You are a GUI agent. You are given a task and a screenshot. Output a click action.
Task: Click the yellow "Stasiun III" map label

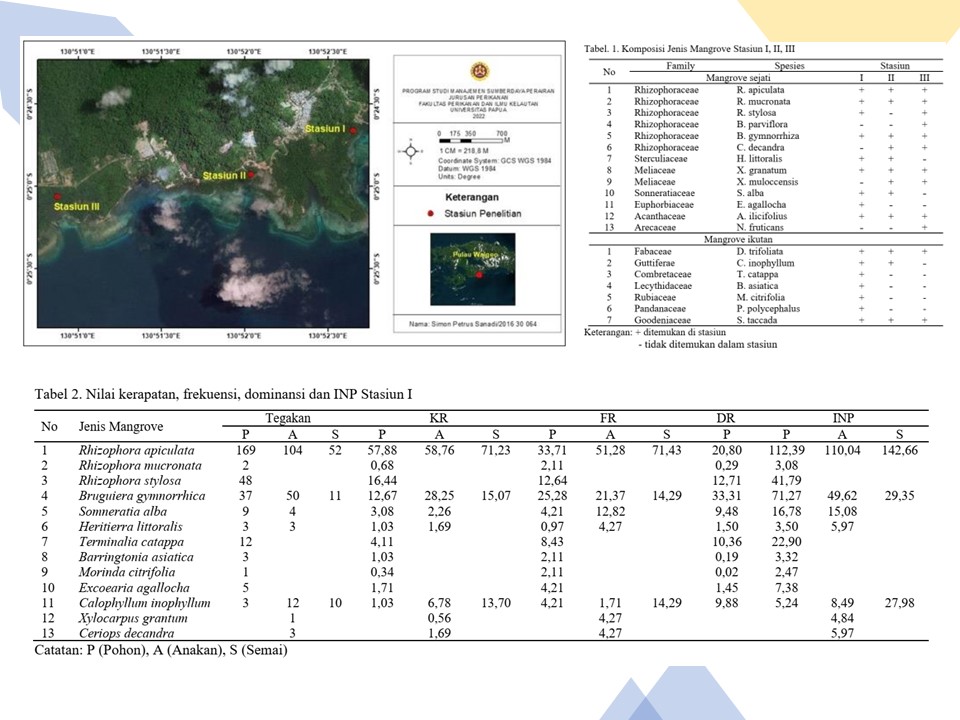tap(77, 207)
